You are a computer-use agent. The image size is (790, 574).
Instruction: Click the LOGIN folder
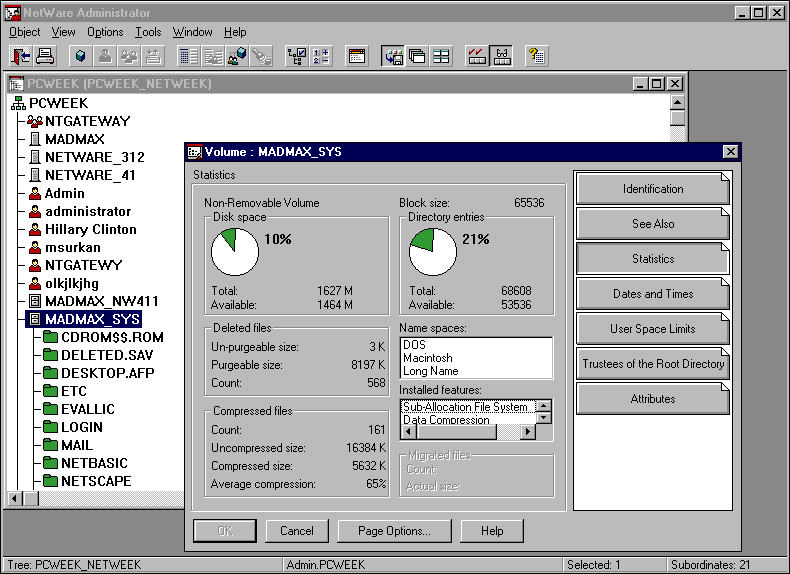(x=73, y=427)
